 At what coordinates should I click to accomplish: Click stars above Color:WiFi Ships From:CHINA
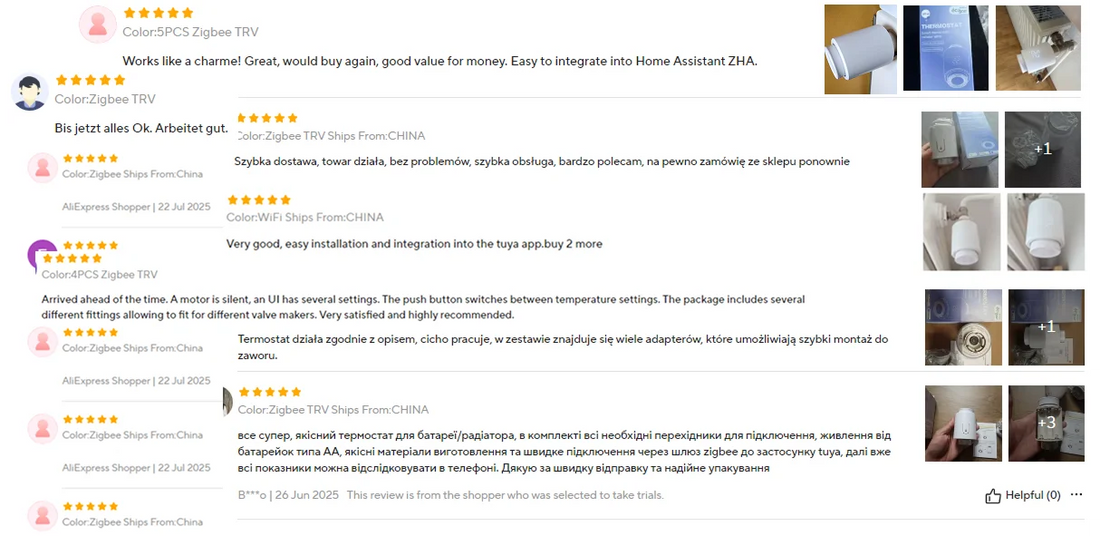[259, 200]
